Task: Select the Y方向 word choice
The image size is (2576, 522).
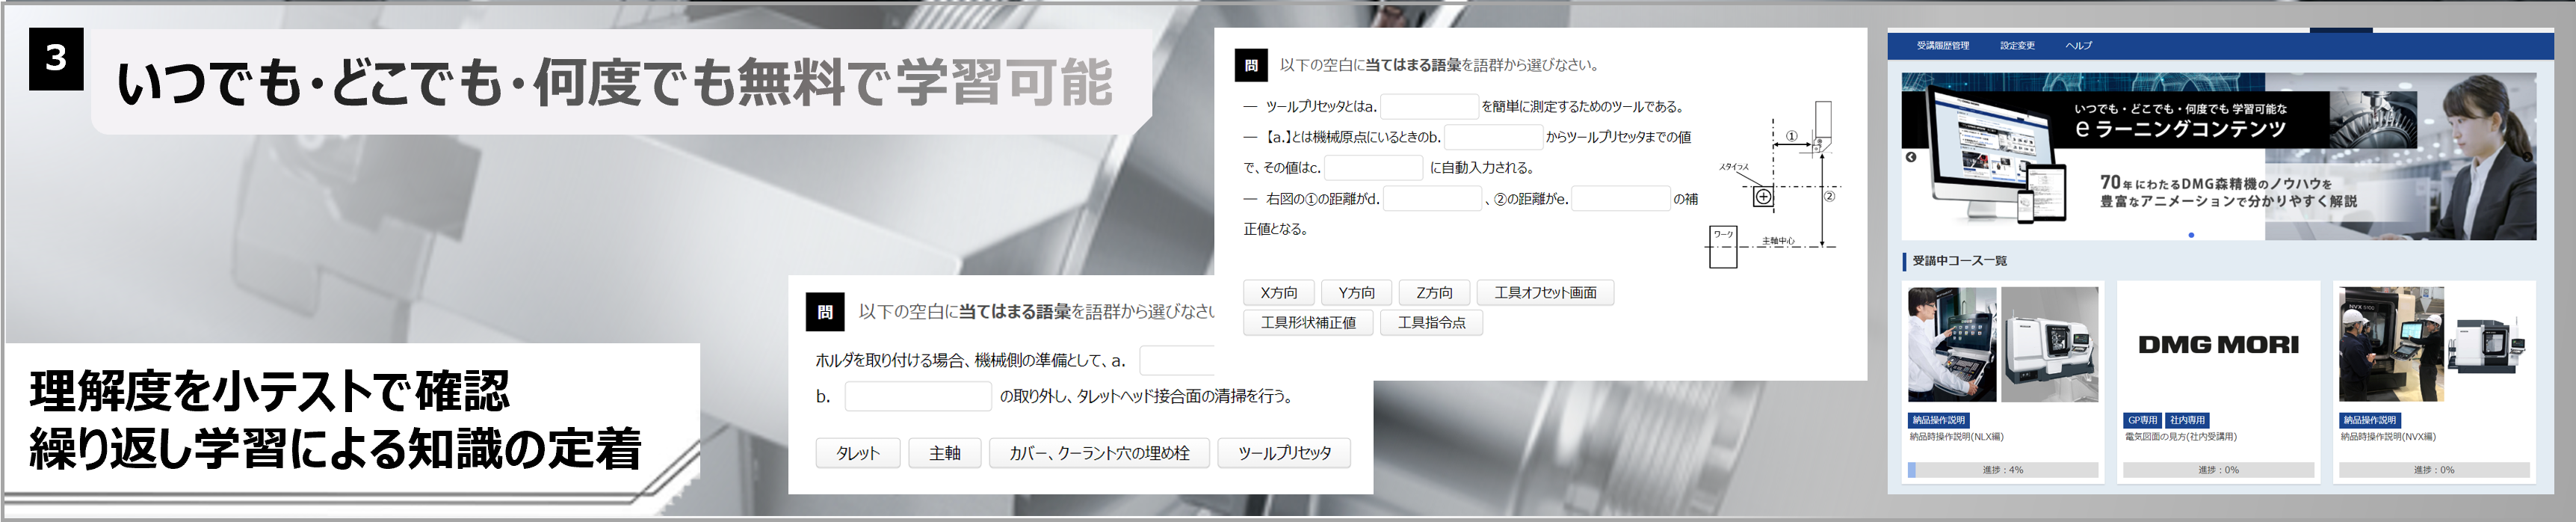Action: point(1356,292)
